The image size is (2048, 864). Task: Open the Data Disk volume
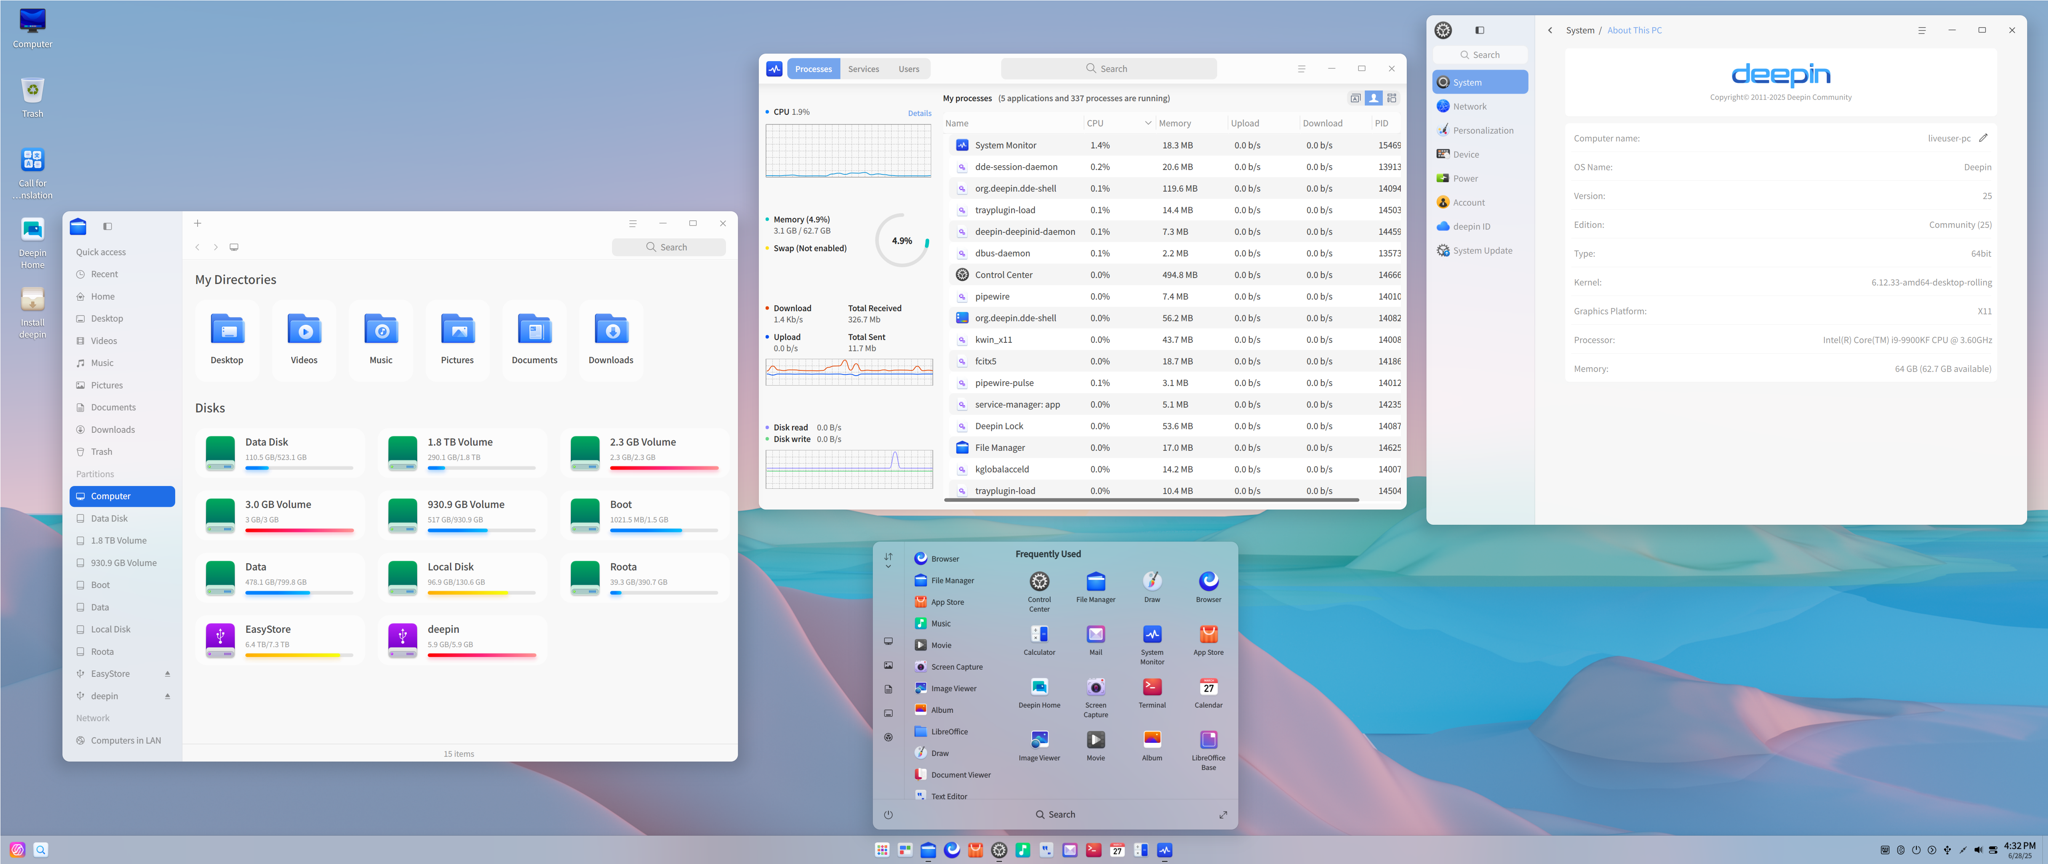(x=280, y=452)
